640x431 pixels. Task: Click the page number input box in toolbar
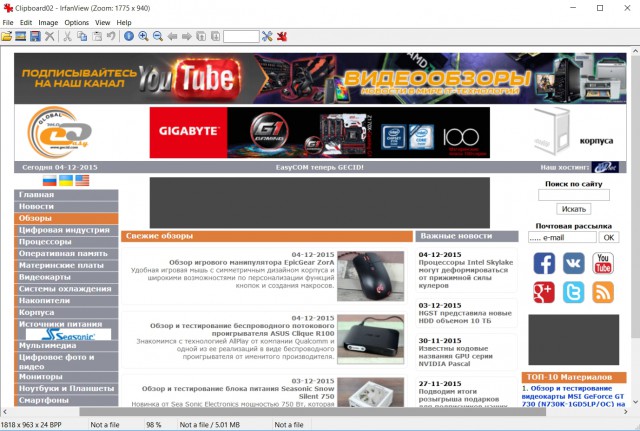tap(241, 36)
